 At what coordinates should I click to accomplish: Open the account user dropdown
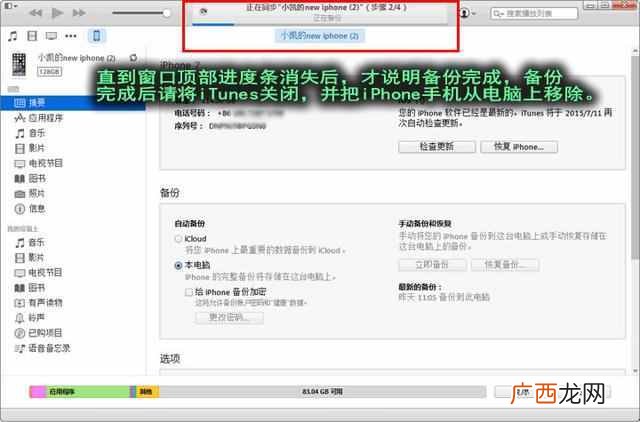coord(468,13)
